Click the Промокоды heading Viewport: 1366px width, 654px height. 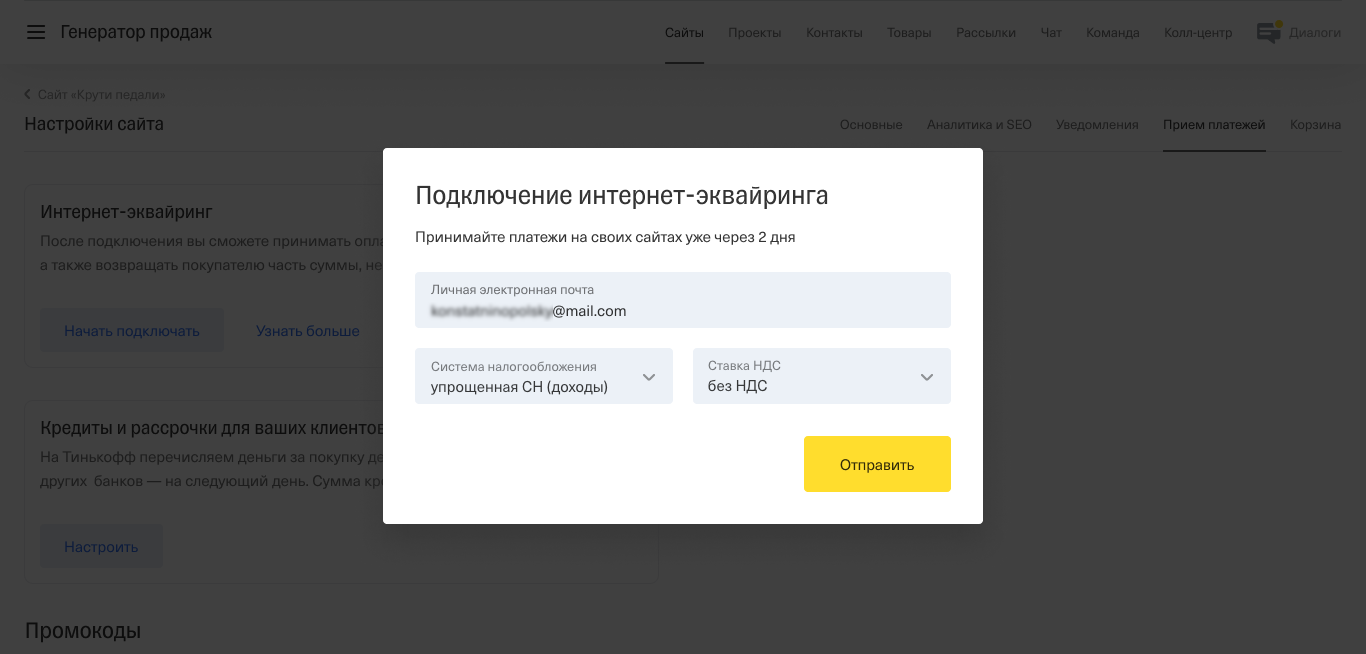click(83, 631)
